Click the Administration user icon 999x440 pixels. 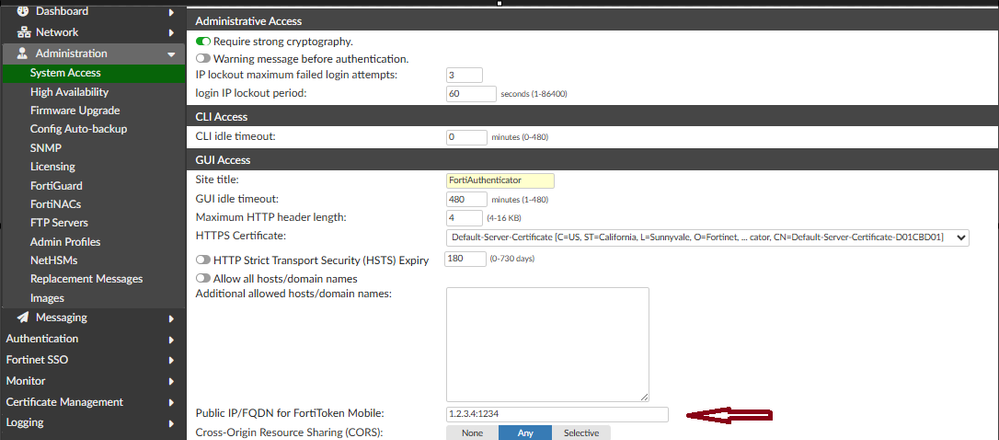22,53
